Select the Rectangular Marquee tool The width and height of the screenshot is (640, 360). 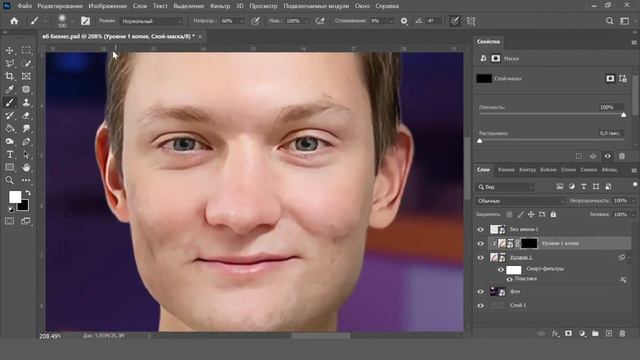tap(26, 50)
